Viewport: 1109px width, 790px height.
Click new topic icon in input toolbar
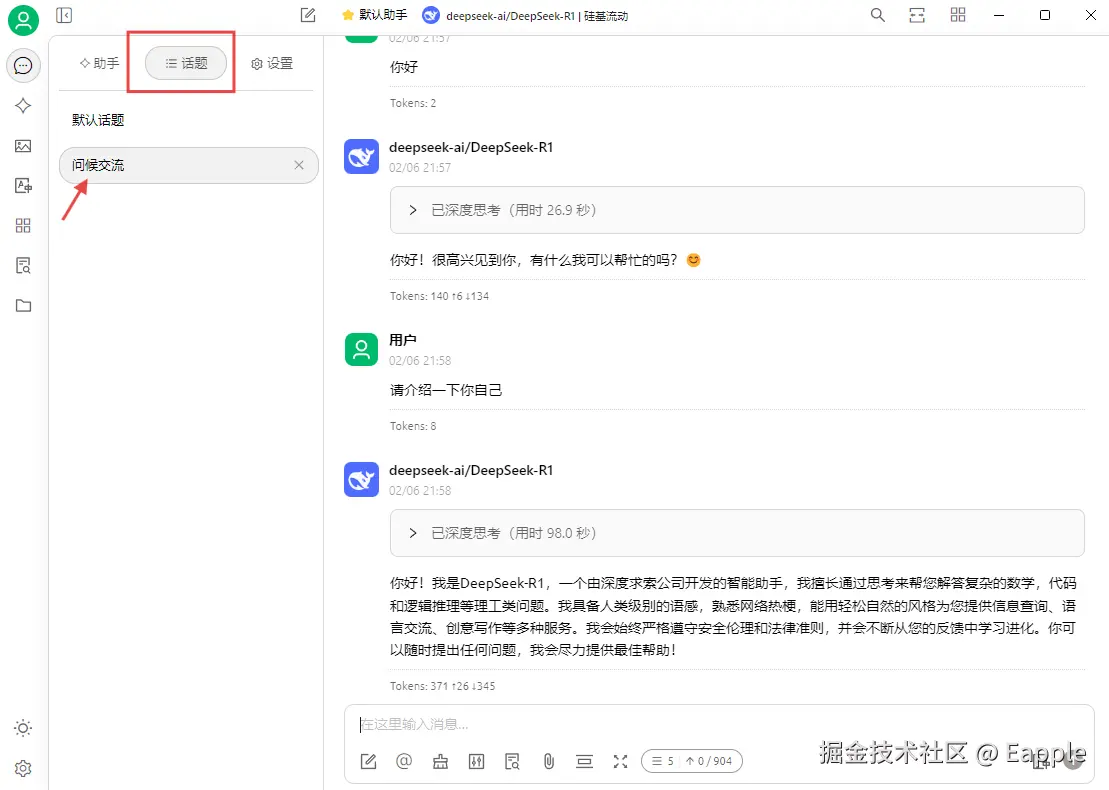tap(368, 761)
